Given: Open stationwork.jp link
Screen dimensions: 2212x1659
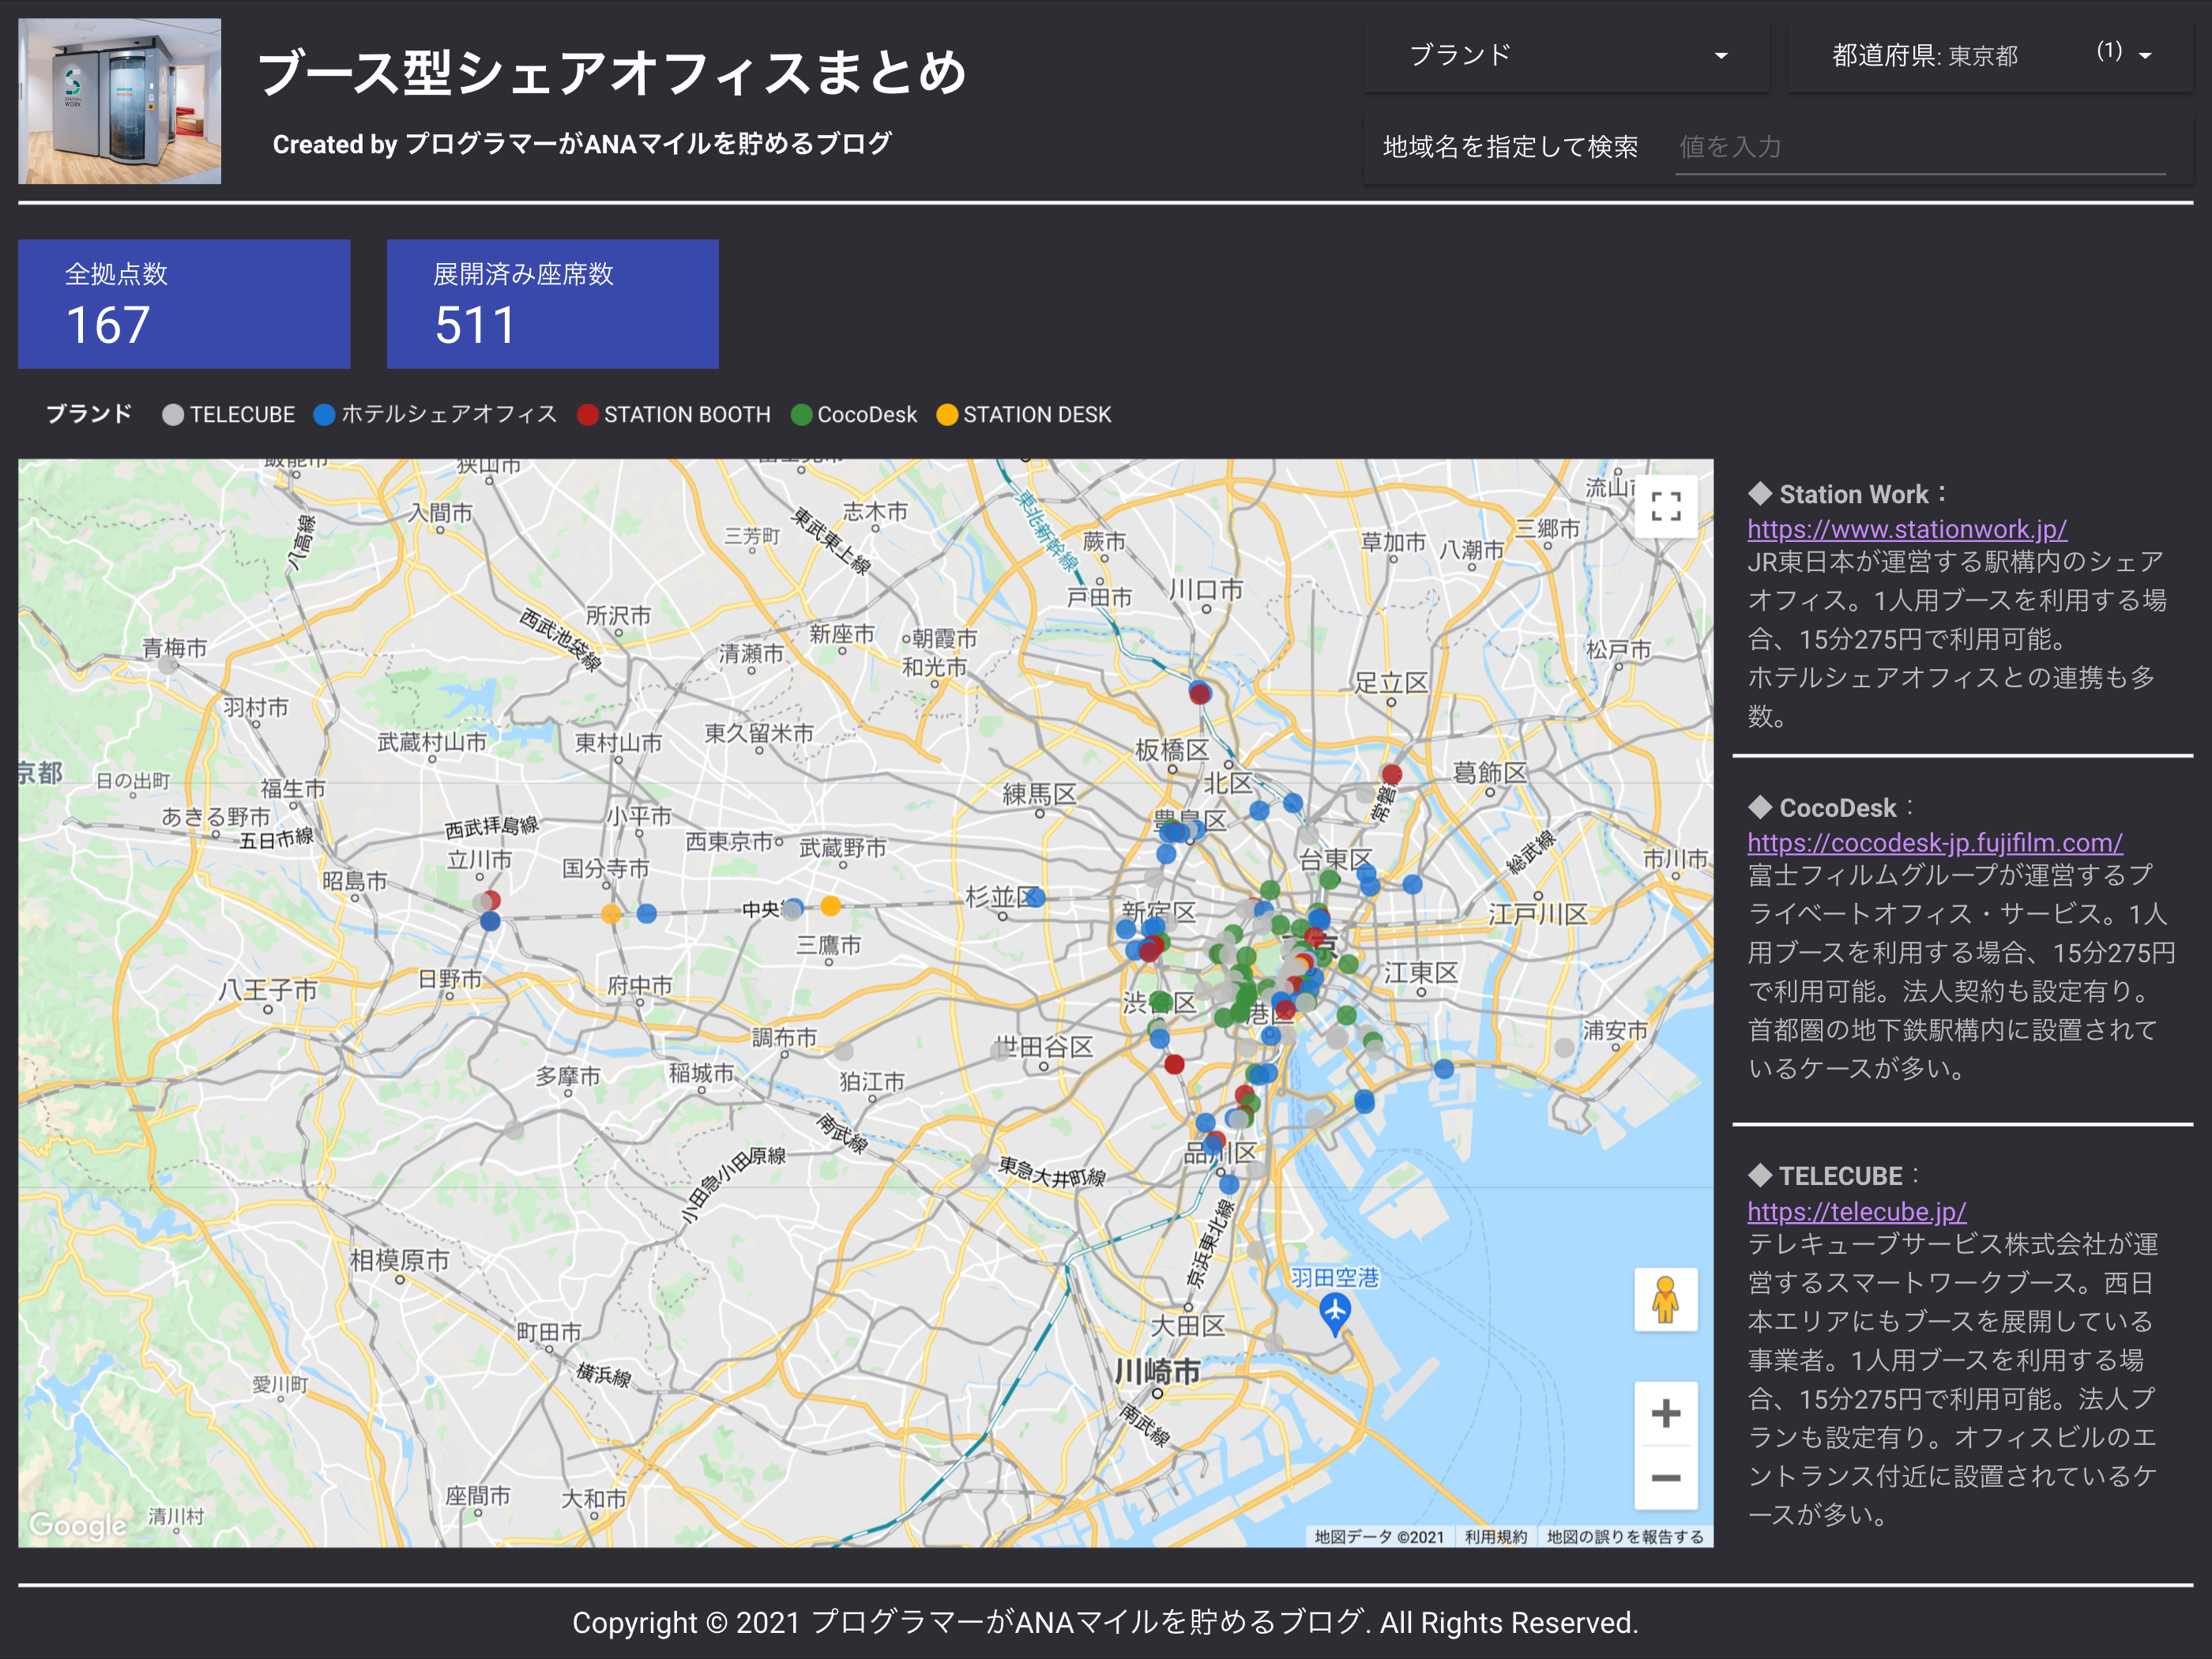Looking at the screenshot, I should (1906, 529).
